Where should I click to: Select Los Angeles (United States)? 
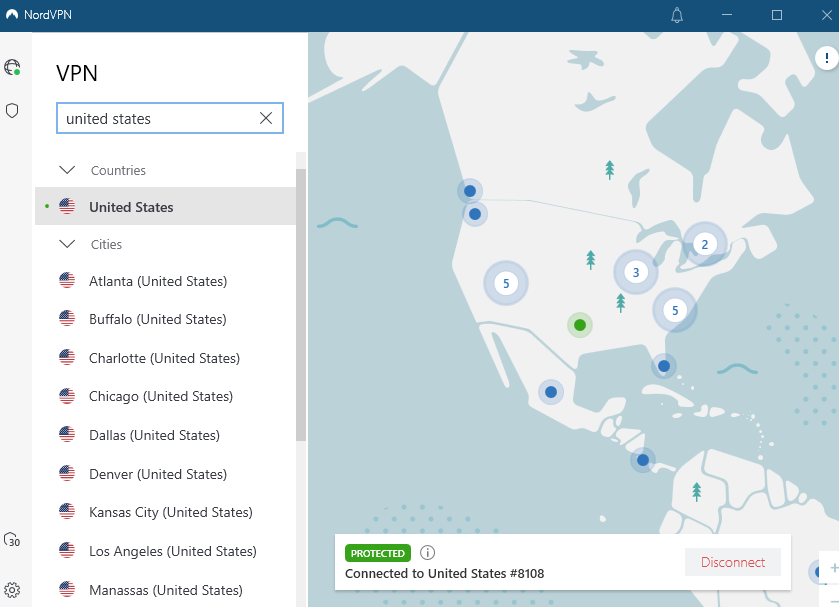(x=165, y=551)
